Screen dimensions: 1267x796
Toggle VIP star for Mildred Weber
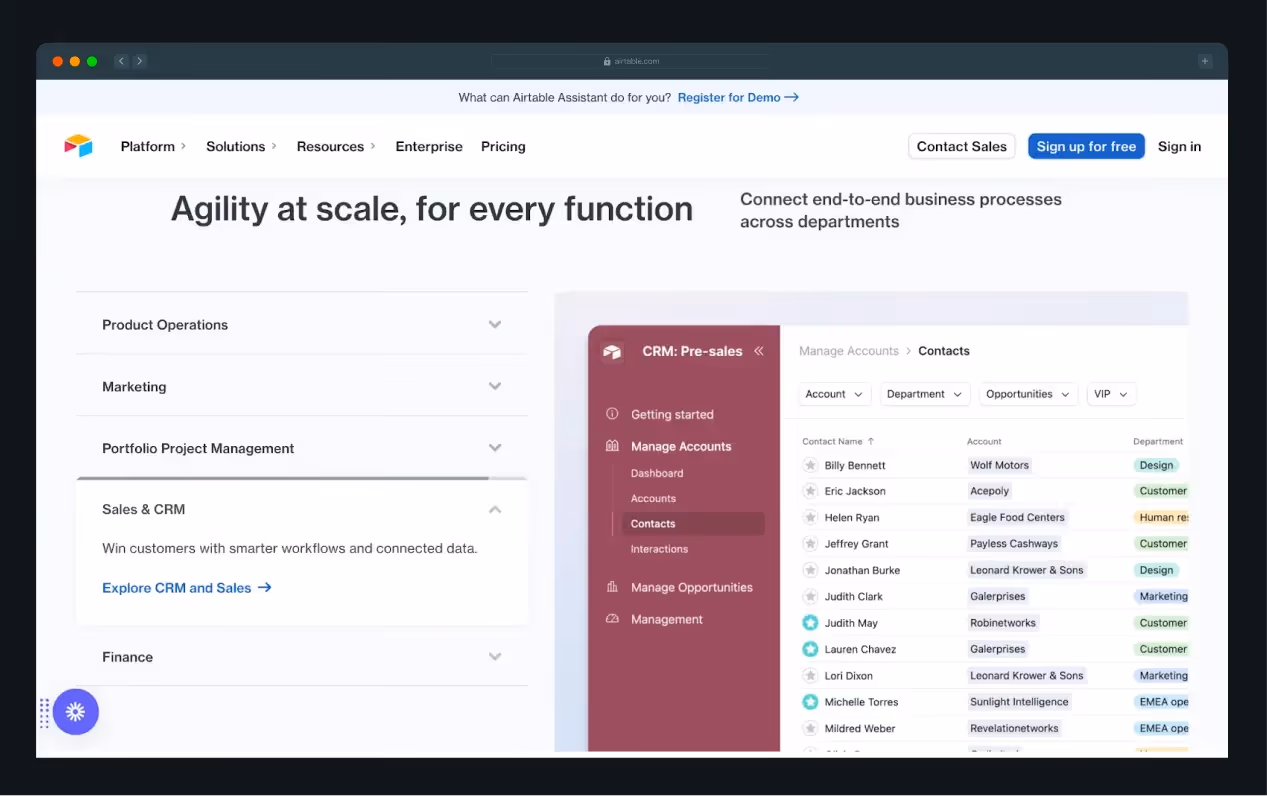[810, 728]
